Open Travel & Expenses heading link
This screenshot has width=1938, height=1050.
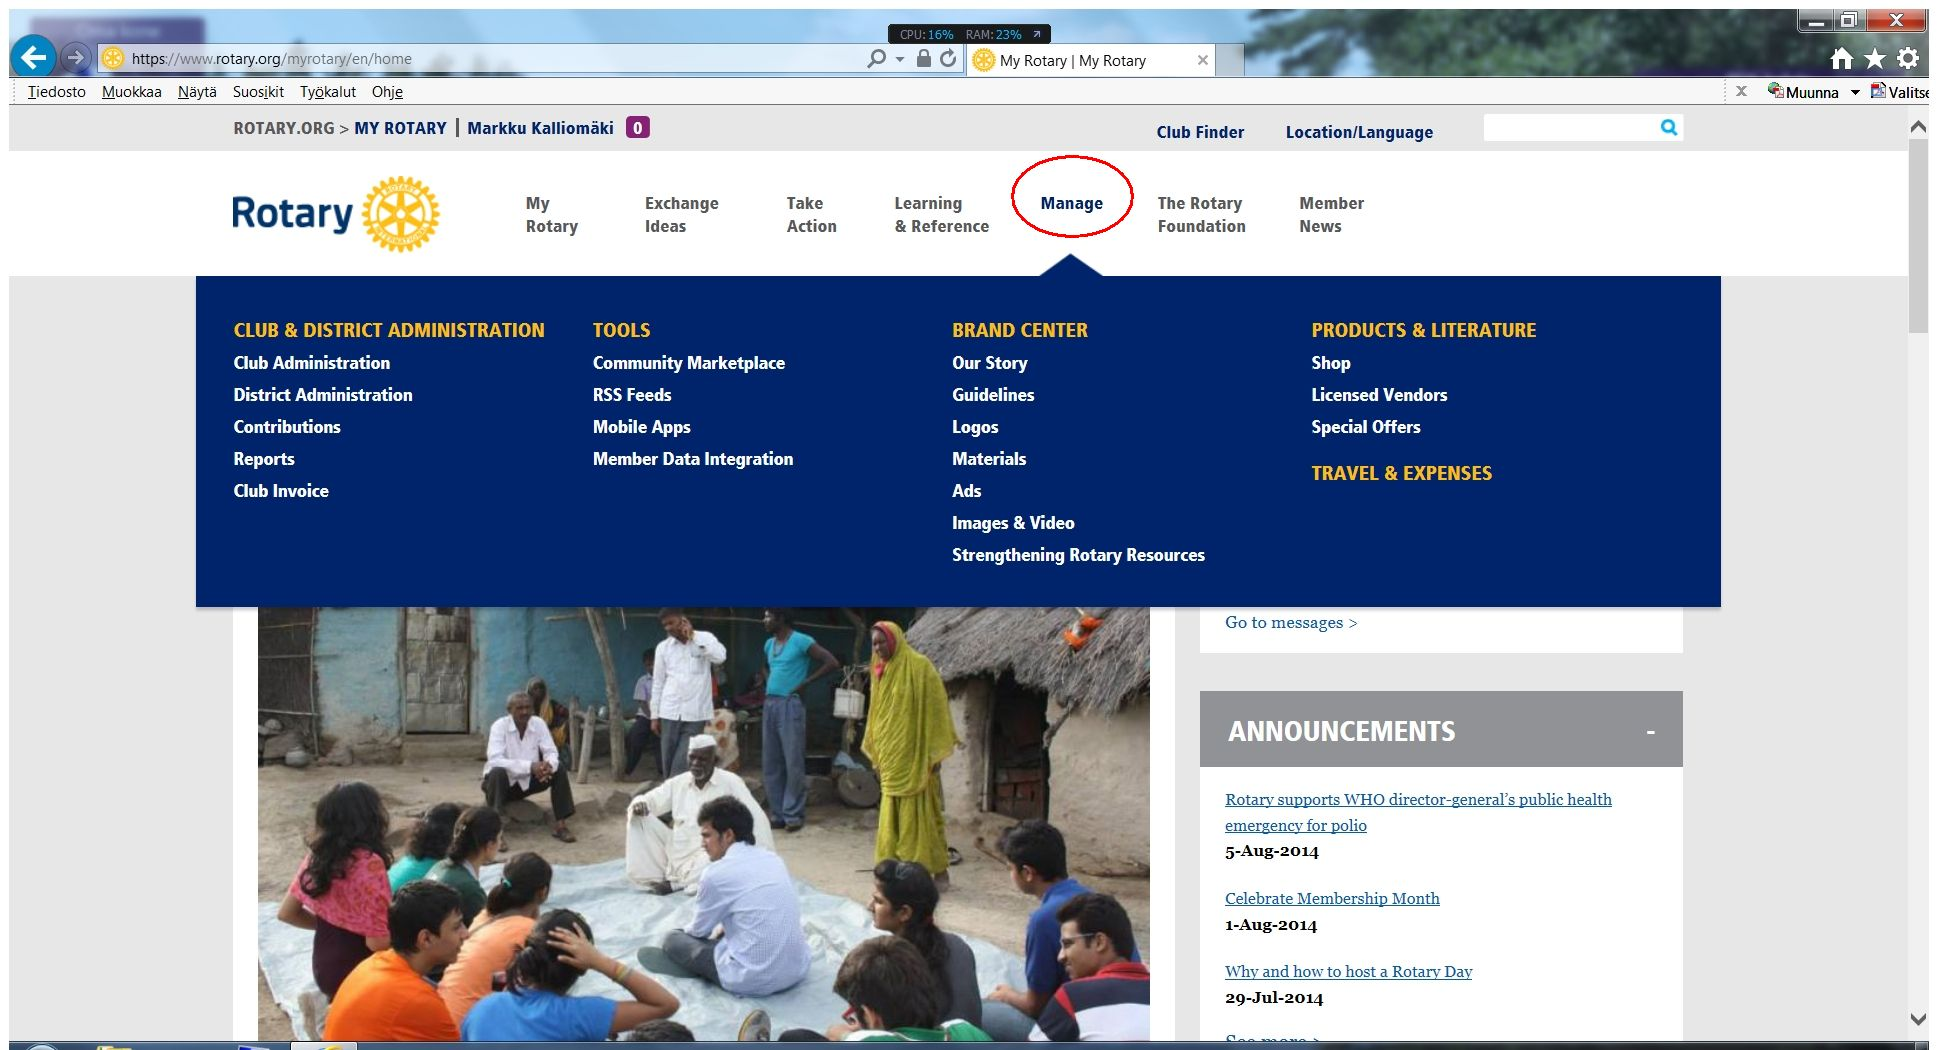1401,473
